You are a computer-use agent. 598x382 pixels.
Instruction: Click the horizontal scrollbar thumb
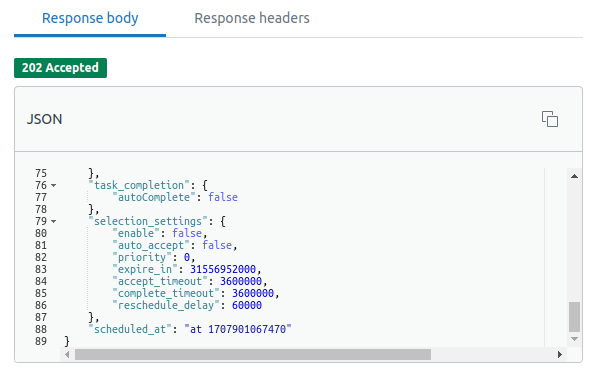(x=253, y=355)
